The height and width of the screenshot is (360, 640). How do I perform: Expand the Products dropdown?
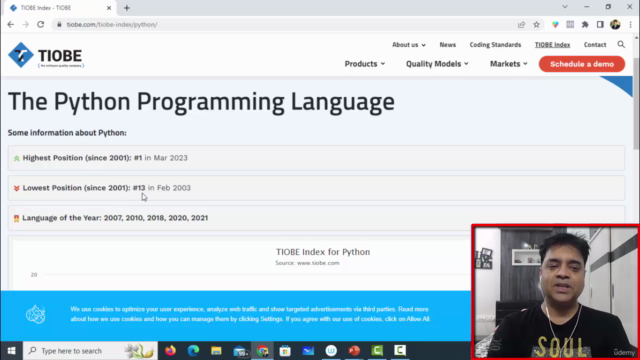[x=364, y=64]
